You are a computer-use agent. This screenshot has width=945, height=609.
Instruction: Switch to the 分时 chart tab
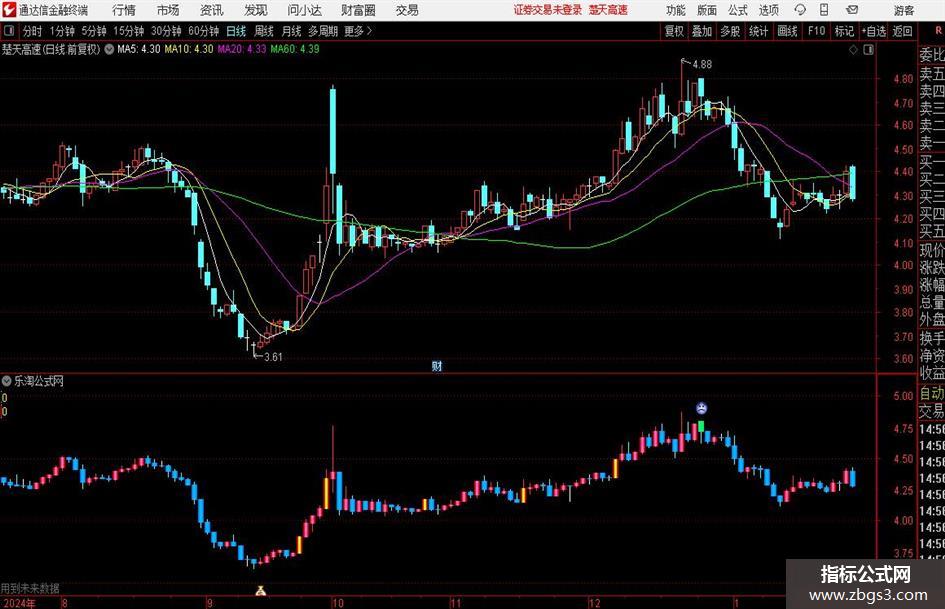click(x=33, y=31)
